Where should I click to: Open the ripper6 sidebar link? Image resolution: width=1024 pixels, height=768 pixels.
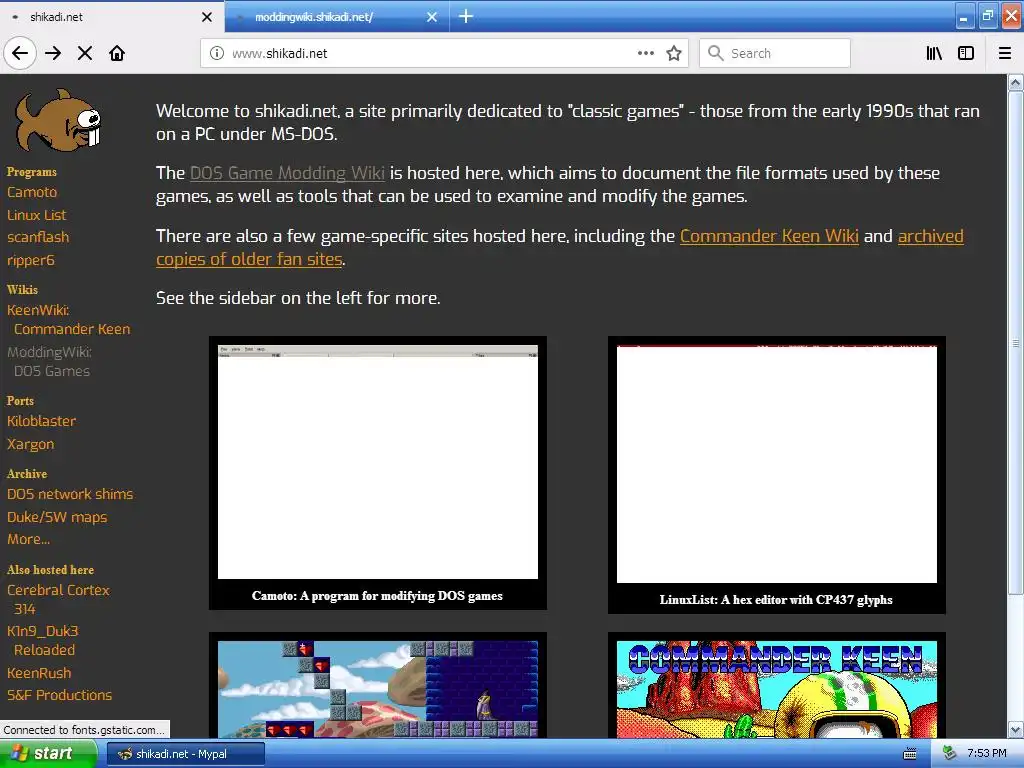31,260
